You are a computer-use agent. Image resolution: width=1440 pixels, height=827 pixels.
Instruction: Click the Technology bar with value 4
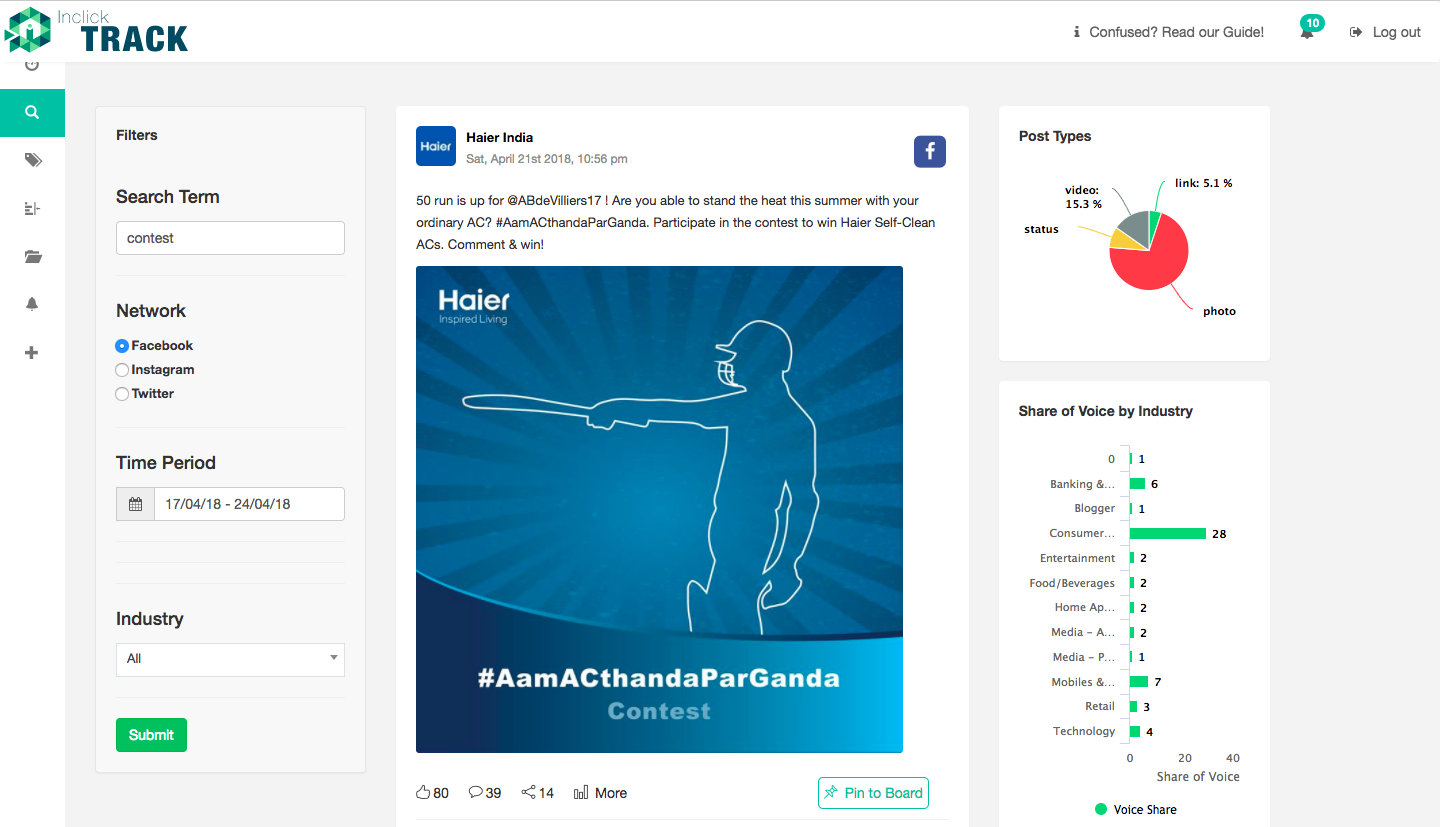pyautogui.click(x=1135, y=731)
